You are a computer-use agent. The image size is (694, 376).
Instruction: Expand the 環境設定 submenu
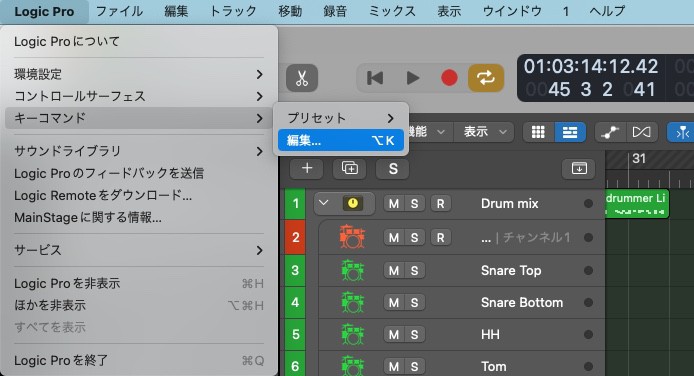click(139, 74)
